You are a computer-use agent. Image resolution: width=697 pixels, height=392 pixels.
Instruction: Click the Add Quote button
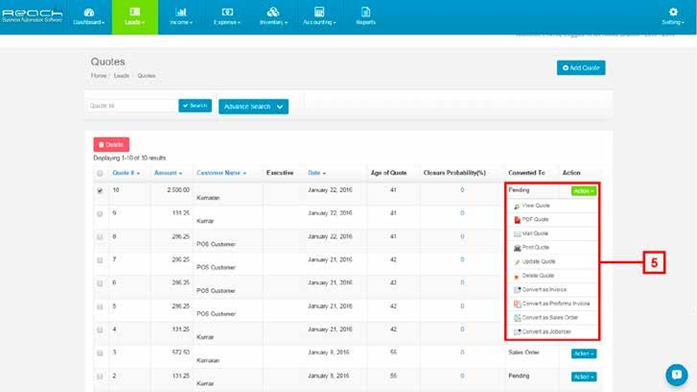[581, 68]
